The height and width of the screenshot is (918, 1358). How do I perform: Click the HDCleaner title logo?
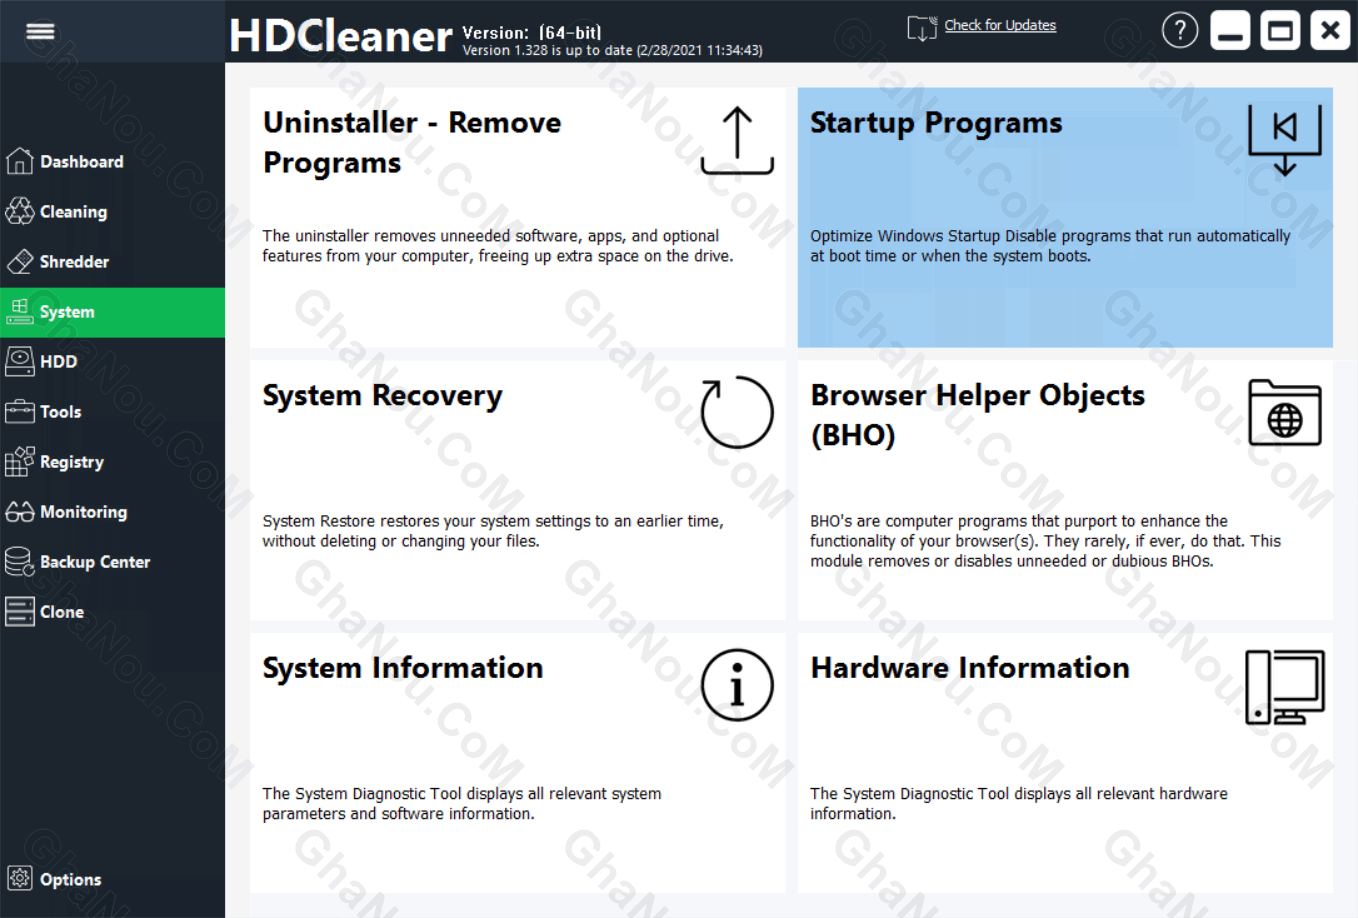(x=340, y=36)
